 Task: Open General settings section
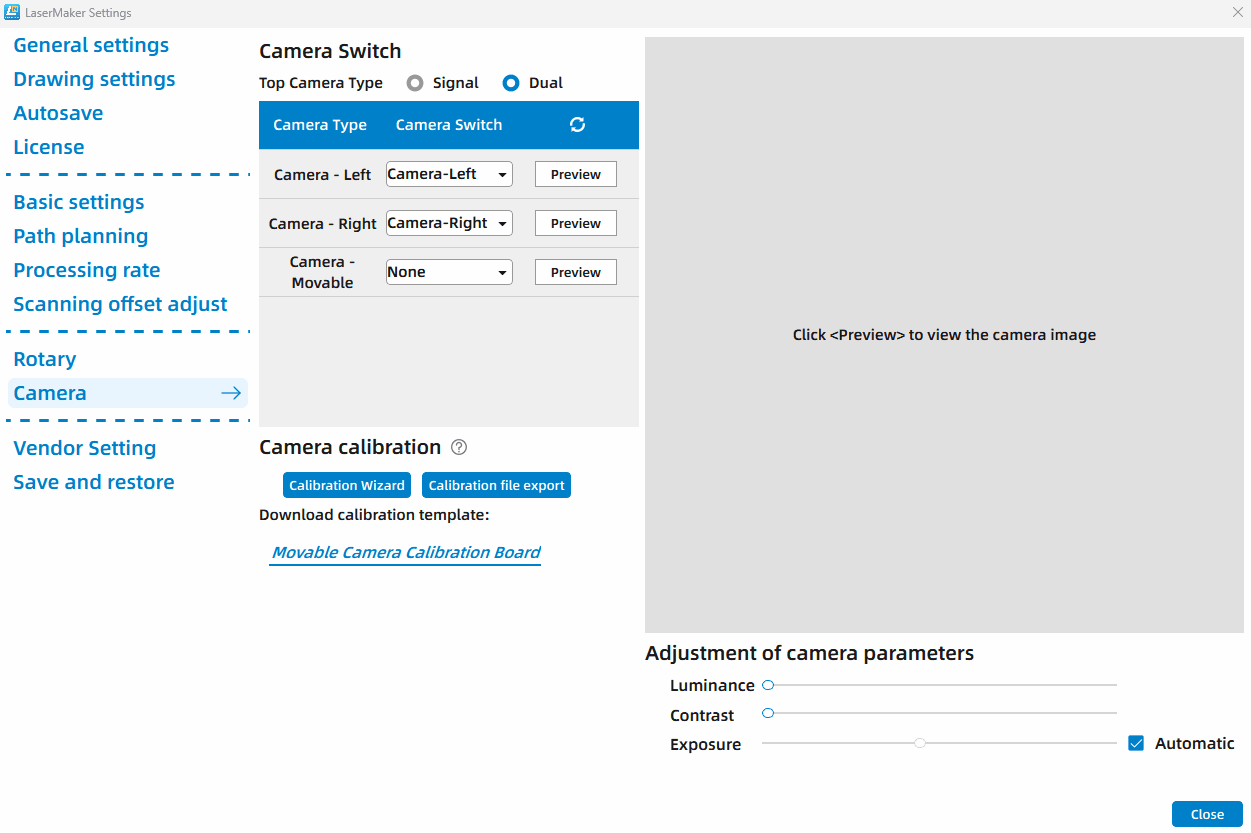click(x=91, y=45)
